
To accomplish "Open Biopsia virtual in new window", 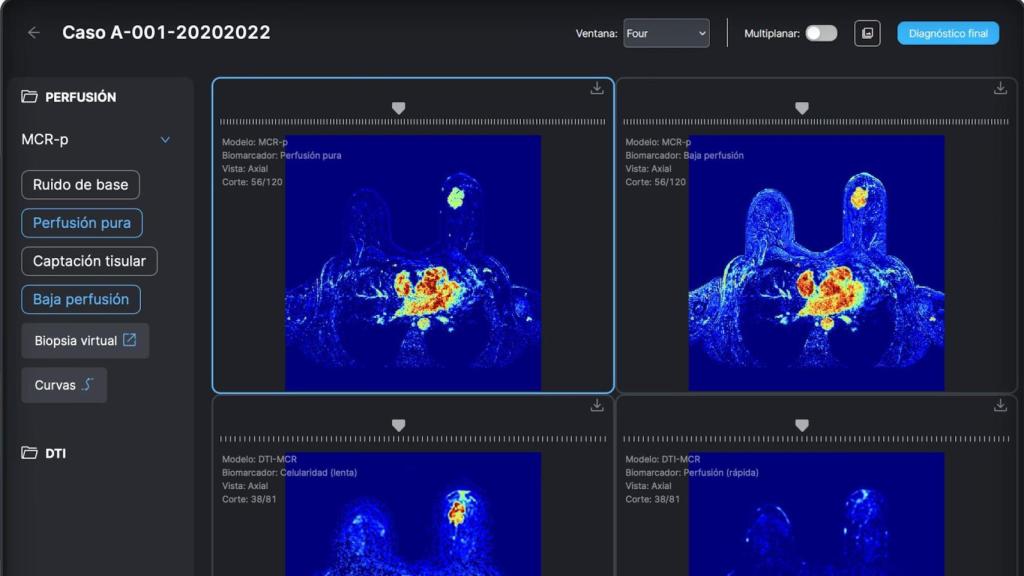I will (x=85, y=340).
